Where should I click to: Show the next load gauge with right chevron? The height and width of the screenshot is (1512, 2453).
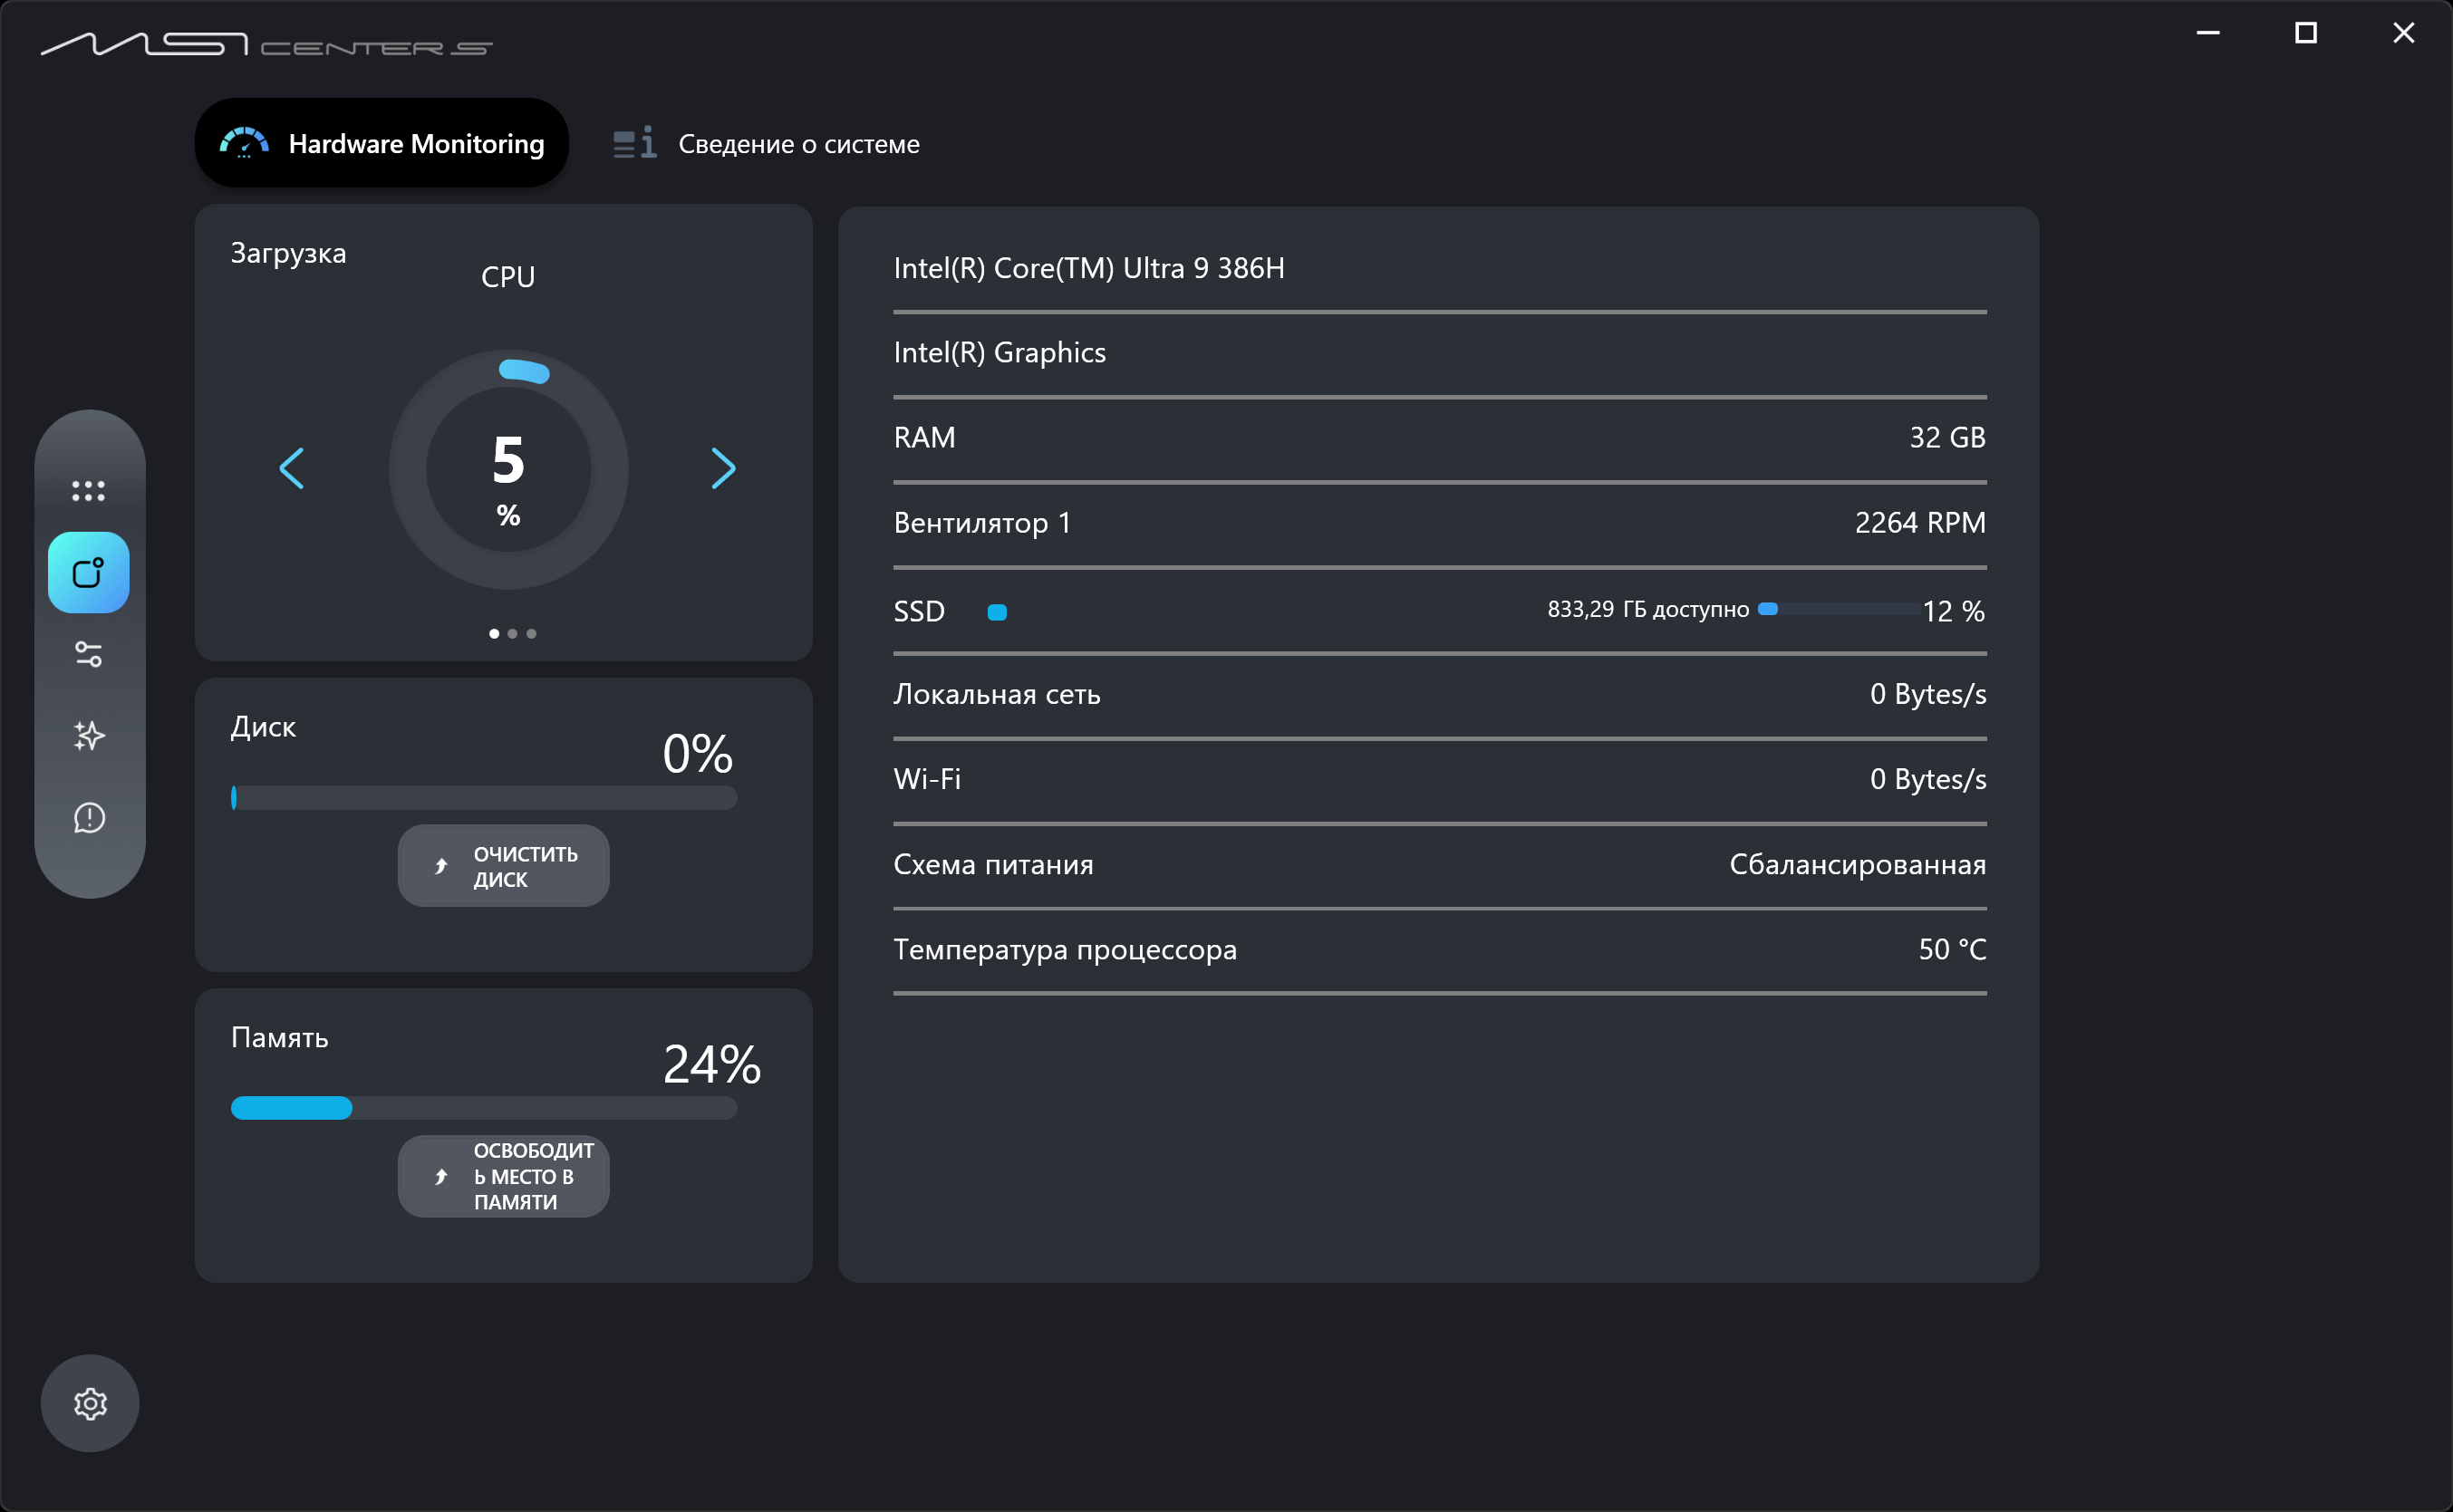[723, 468]
